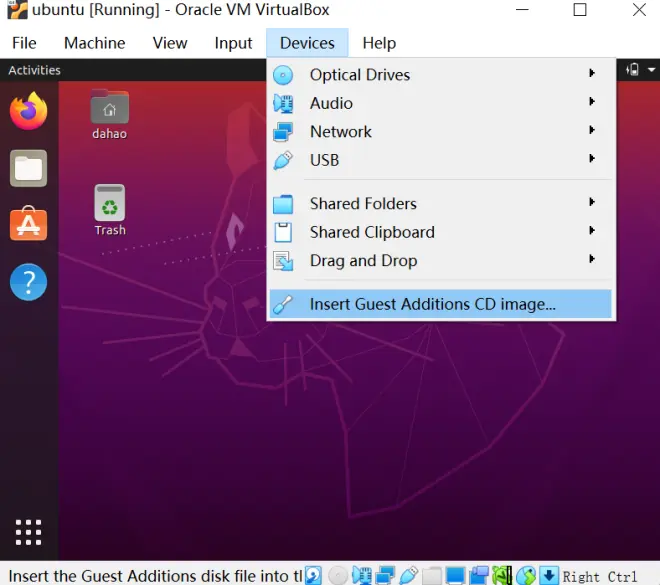660x585 pixels.
Task: Click the keyboard capture arrow indicator
Action: [x=549, y=575]
